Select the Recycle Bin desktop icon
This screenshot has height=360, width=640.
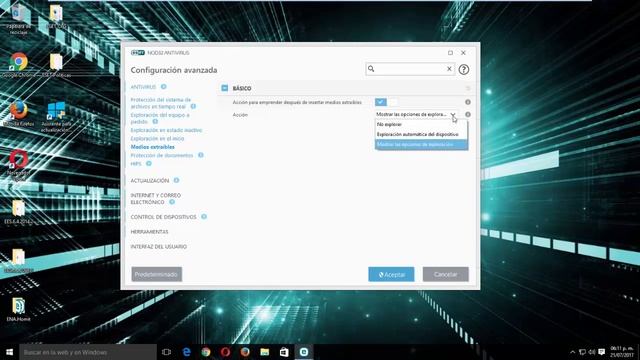point(18,19)
